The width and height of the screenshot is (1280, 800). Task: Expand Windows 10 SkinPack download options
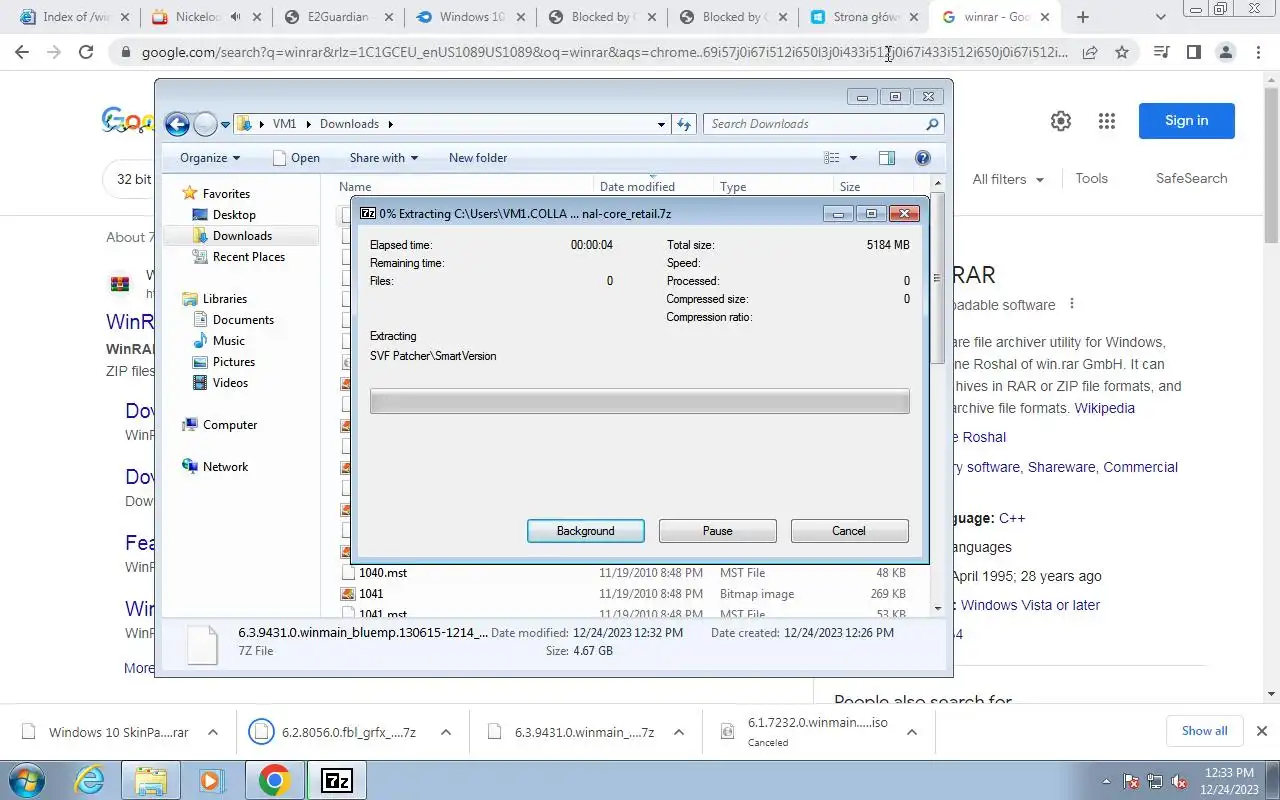coord(213,732)
